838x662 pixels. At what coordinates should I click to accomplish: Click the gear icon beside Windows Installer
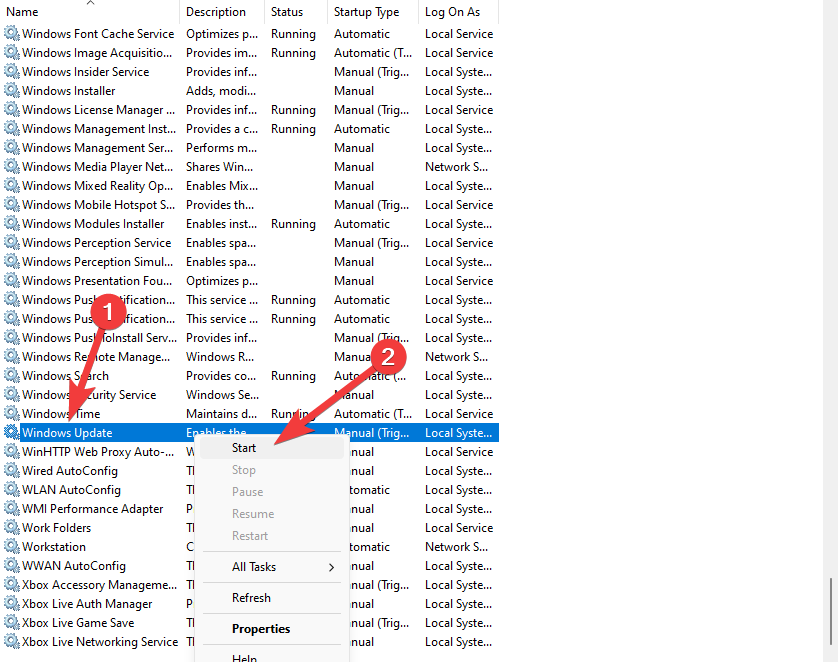point(12,91)
